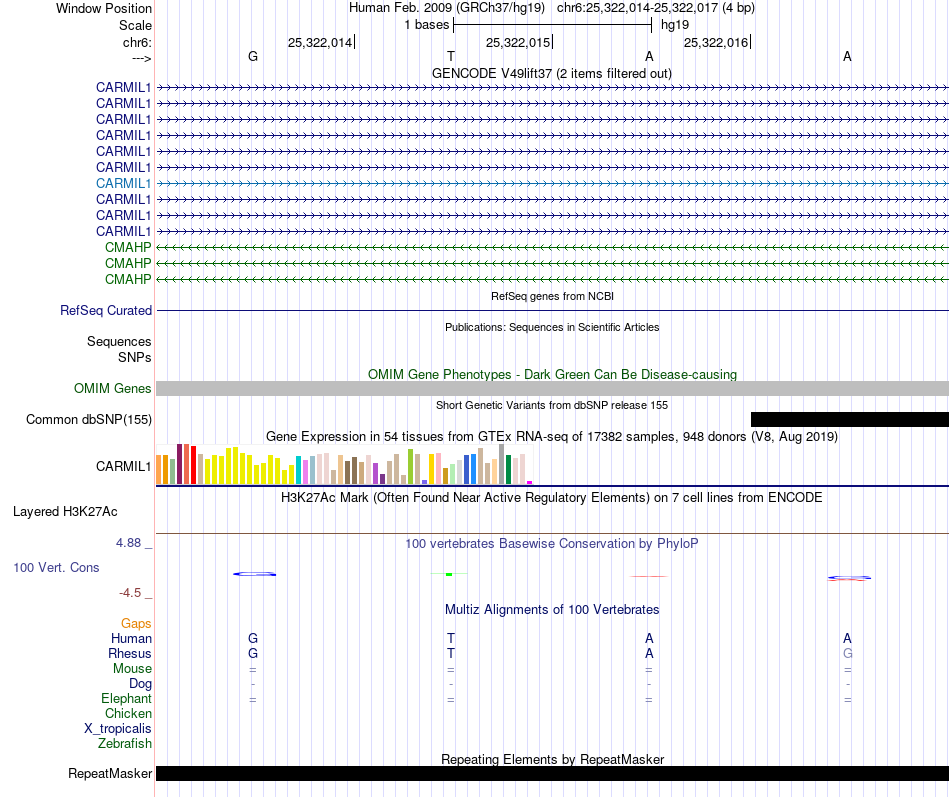Click the RepeatMasker side label
The height and width of the screenshot is (797, 950).
click(110, 773)
